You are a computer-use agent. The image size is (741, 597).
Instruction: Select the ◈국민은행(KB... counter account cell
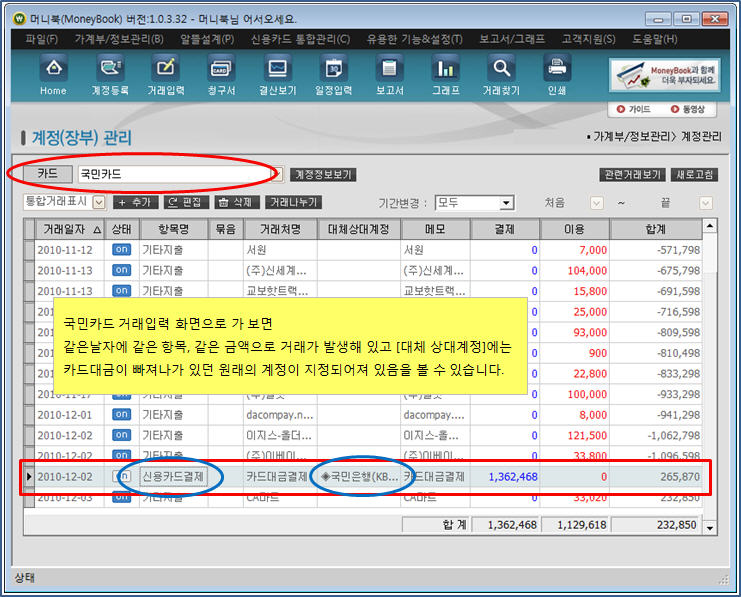point(359,476)
